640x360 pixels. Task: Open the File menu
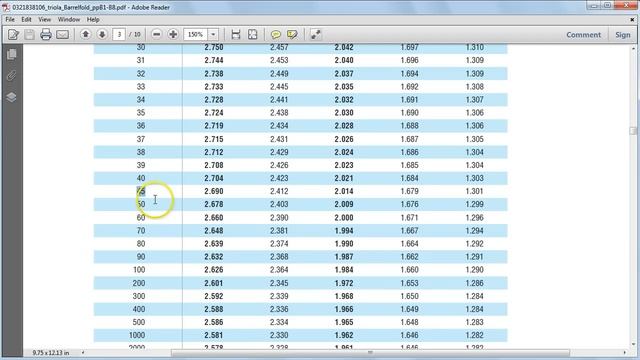coord(10,20)
